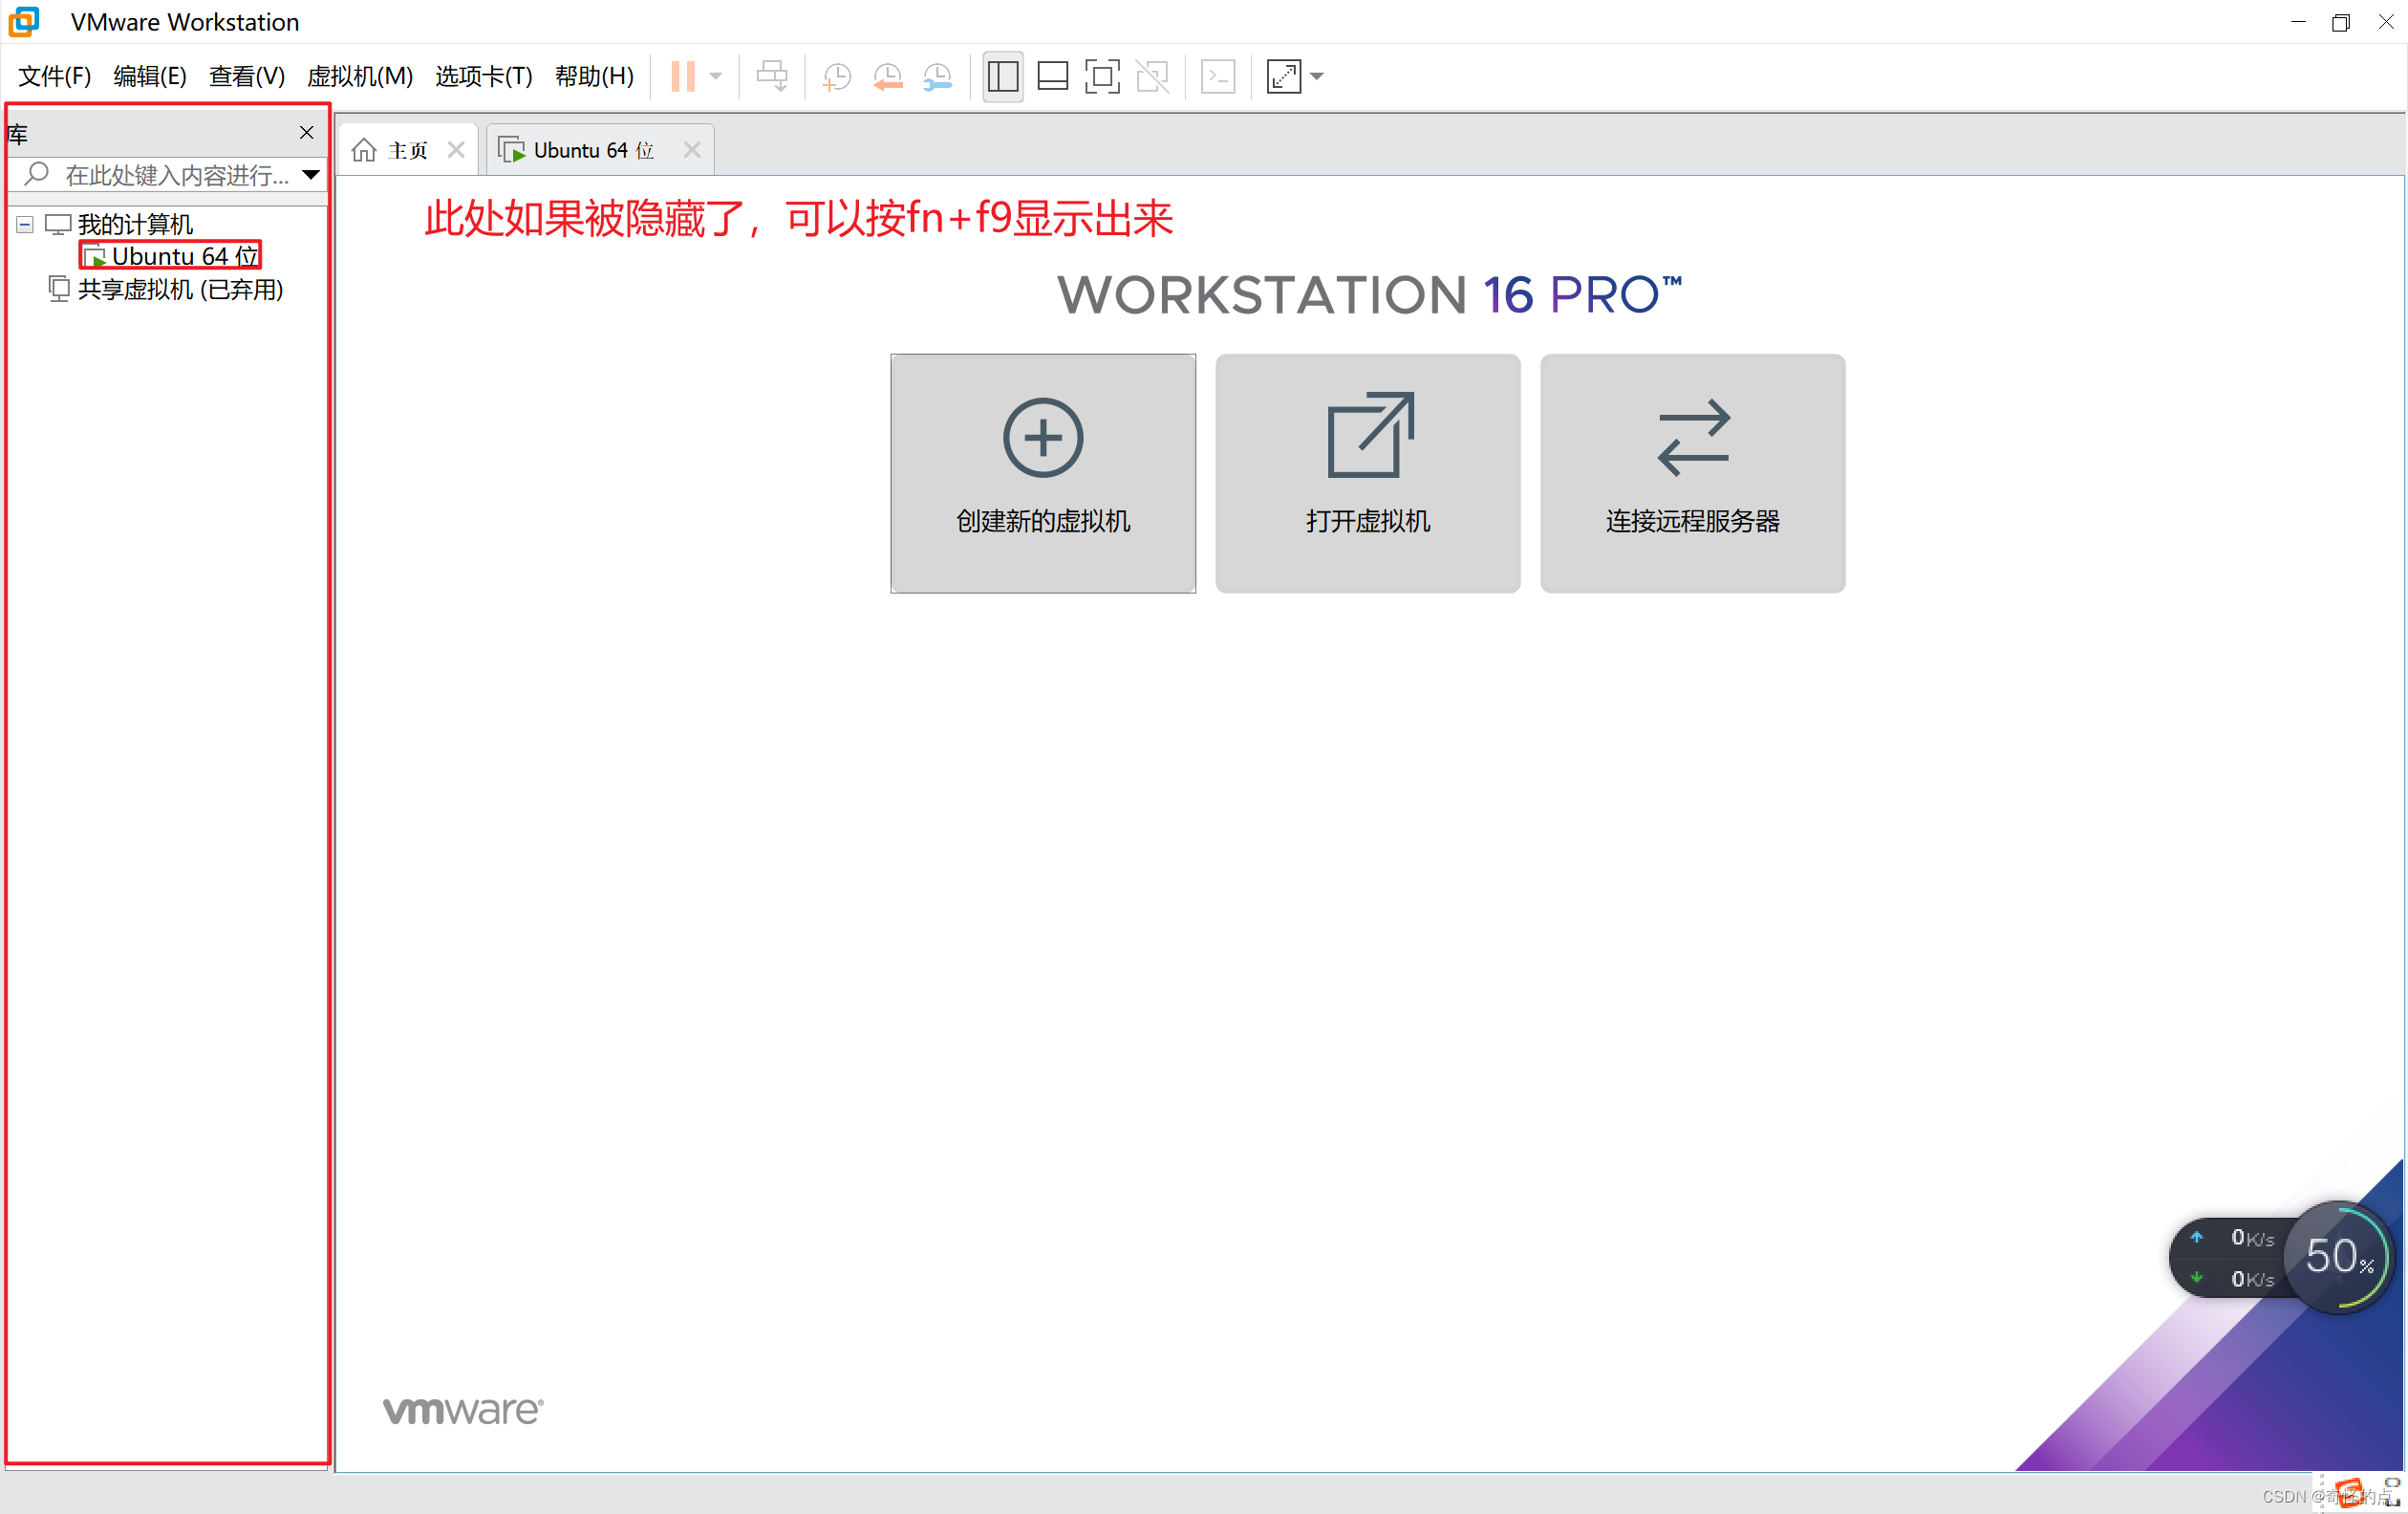Click the Revert Snapshot icon

887,76
